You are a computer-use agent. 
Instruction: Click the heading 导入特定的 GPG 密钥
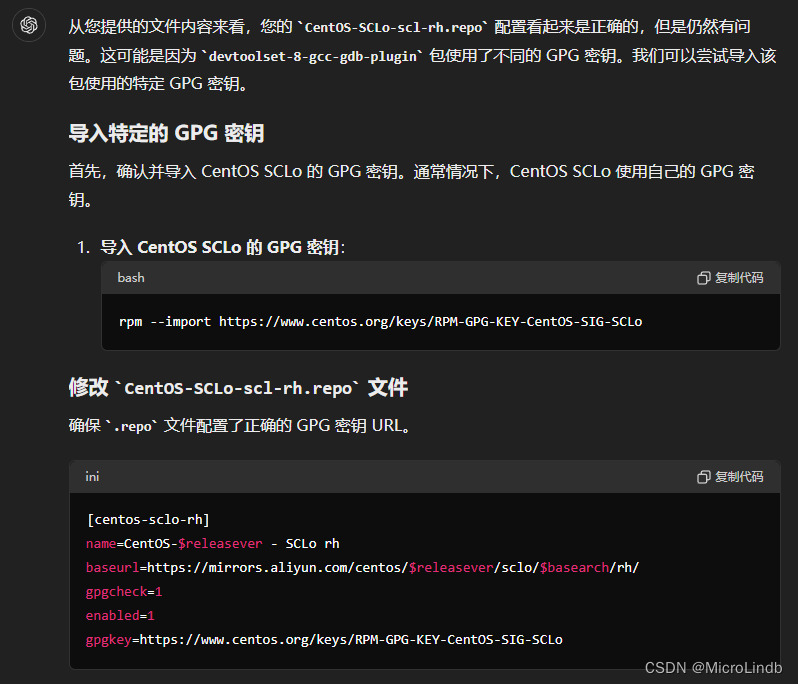tap(166, 133)
